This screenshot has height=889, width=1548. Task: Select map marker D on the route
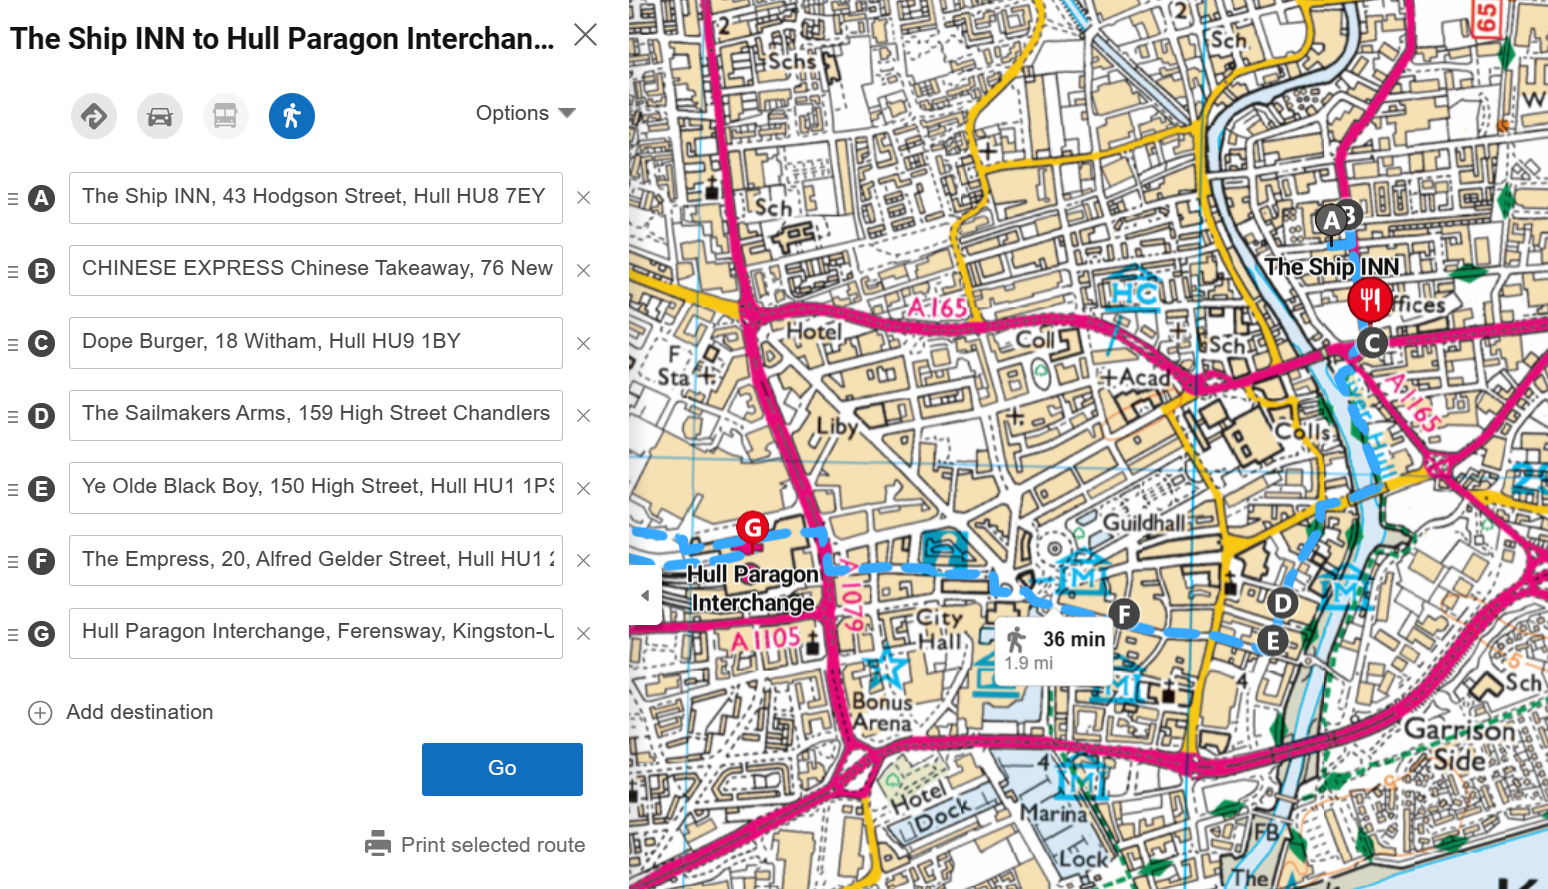(x=1282, y=603)
